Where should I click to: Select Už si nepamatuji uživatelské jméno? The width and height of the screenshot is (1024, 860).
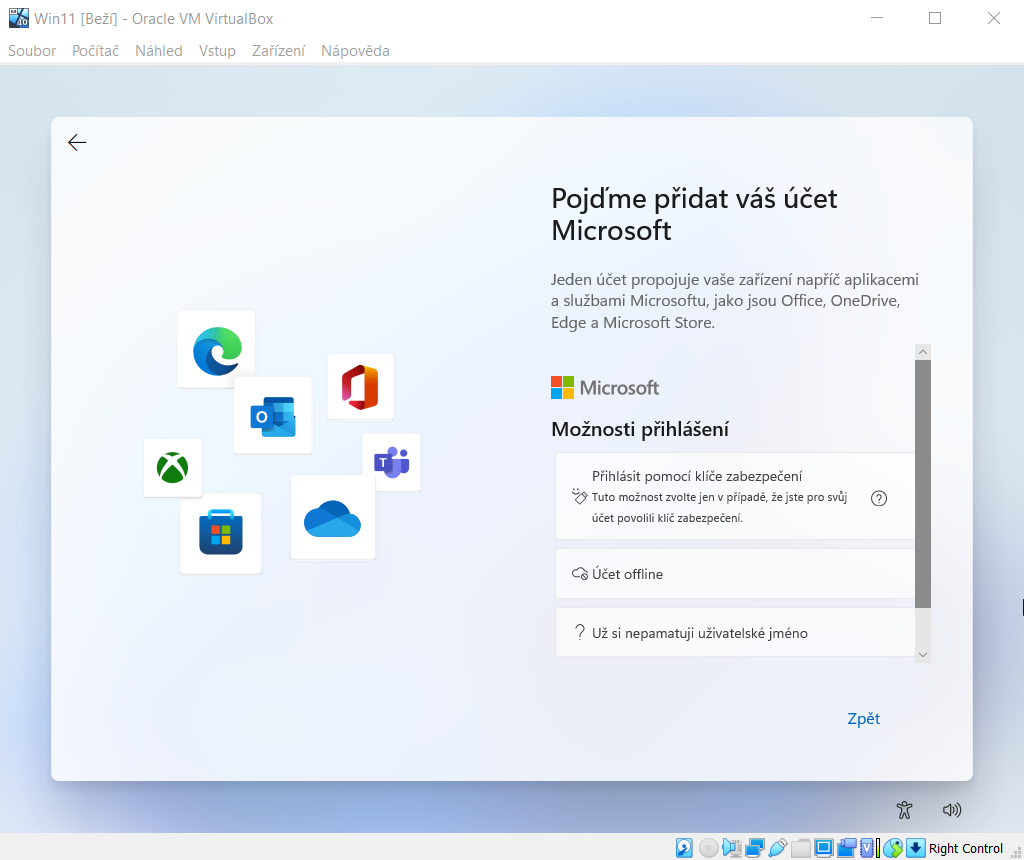coord(735,633)
